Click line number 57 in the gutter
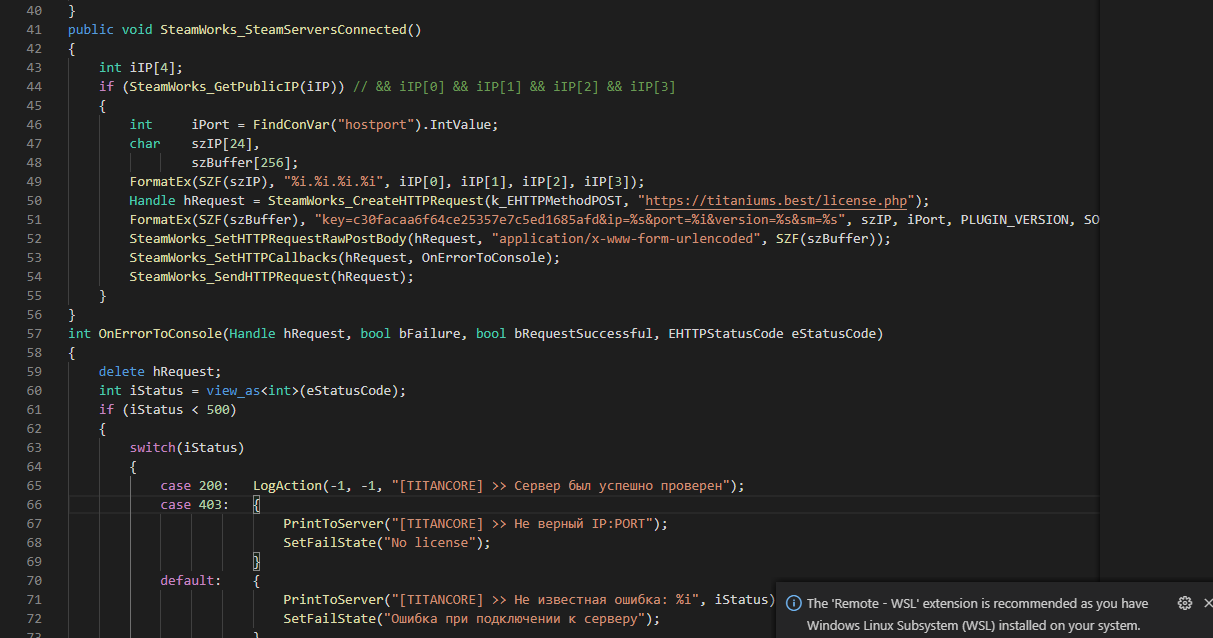Viewport: 1213px width, 638px height. click(35, 333)
